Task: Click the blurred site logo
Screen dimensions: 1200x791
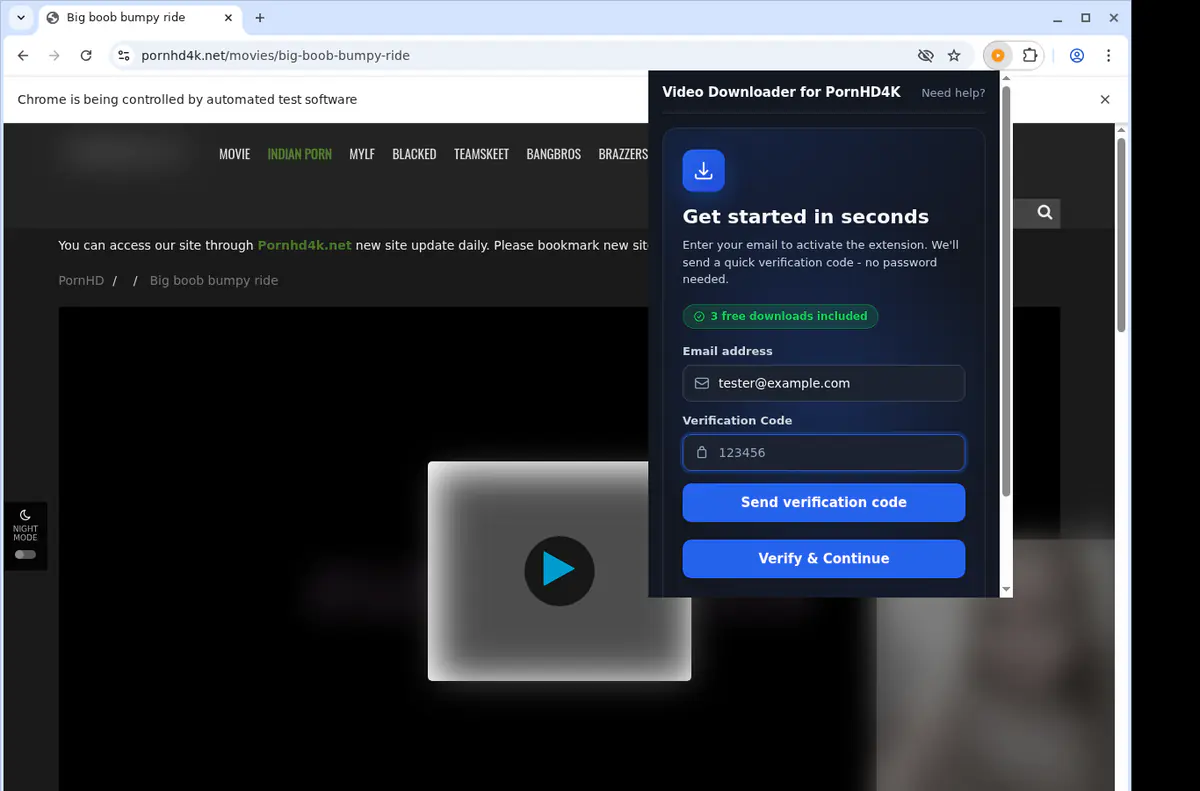Action: click(x=124, y=153)
